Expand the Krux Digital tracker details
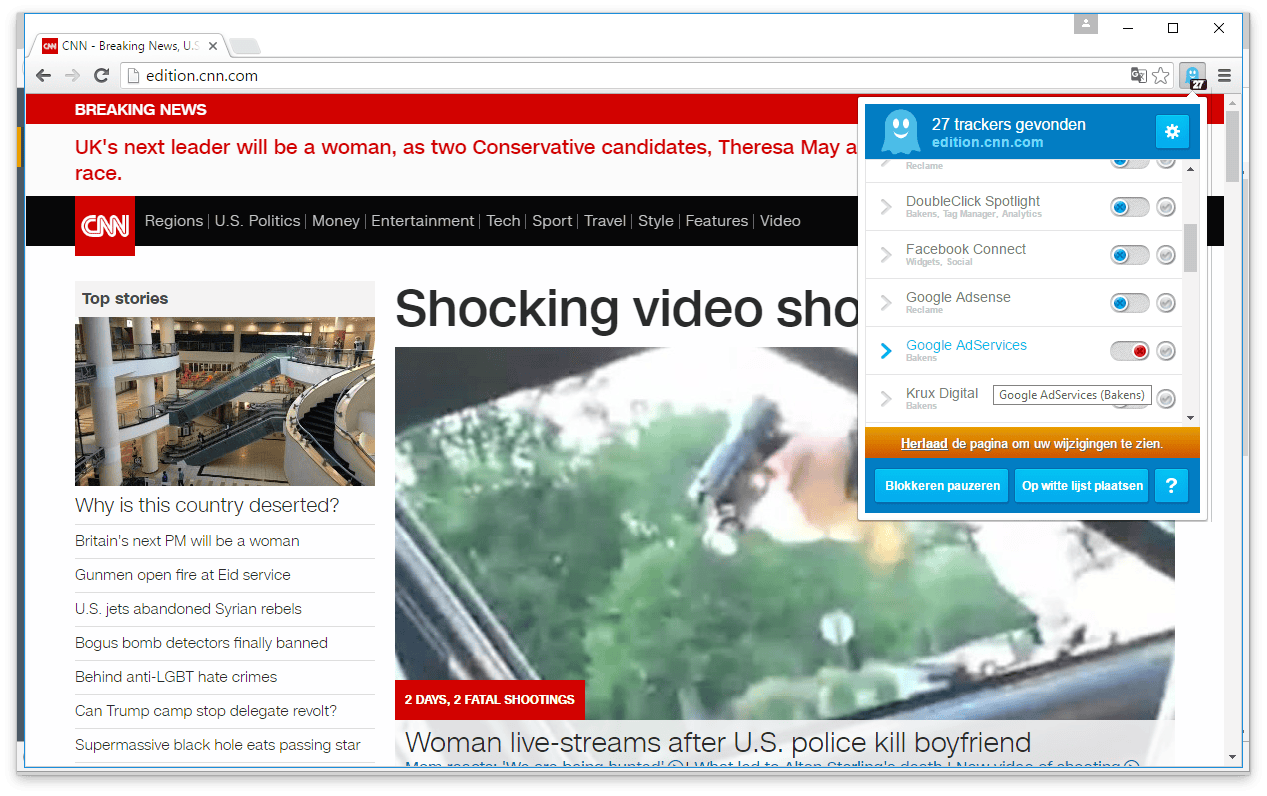This screenshot has width=1267, height=796. [x=886, y=399]
